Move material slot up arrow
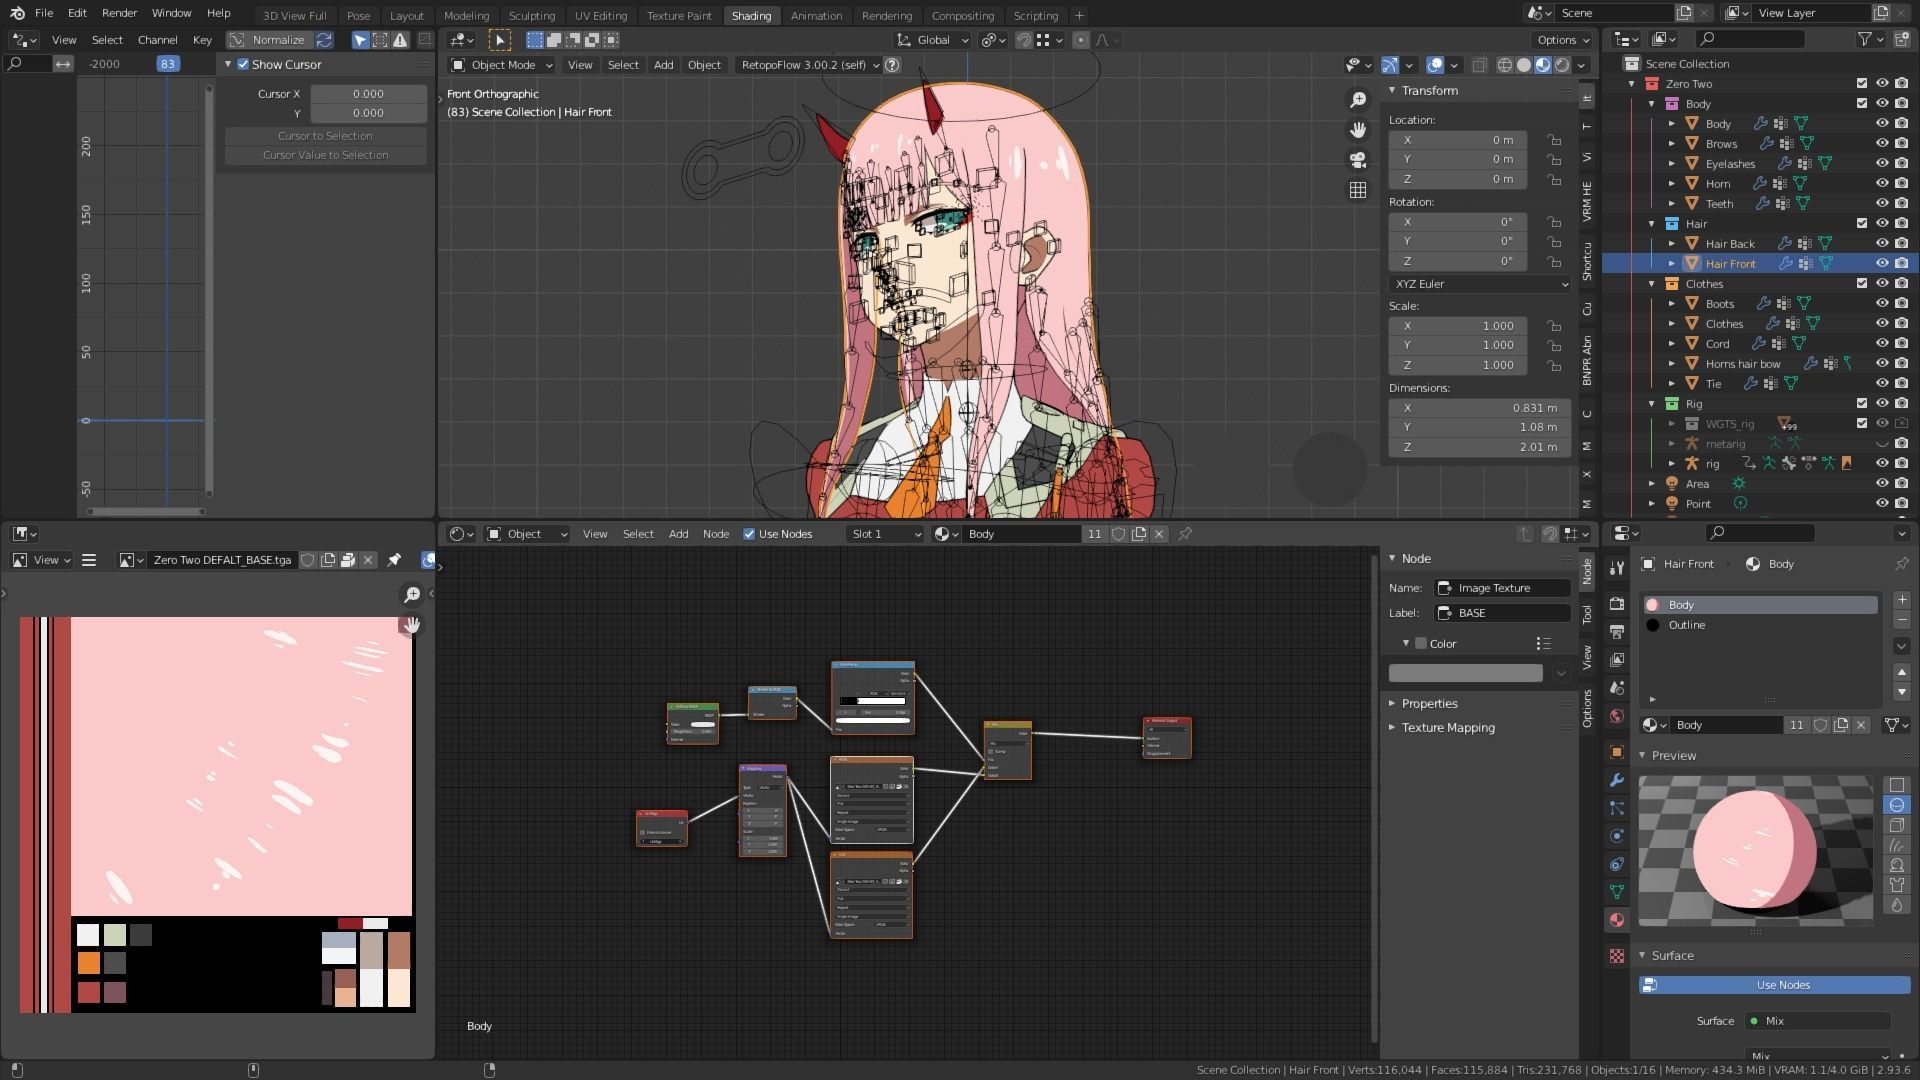 (x=1901, y=672)
